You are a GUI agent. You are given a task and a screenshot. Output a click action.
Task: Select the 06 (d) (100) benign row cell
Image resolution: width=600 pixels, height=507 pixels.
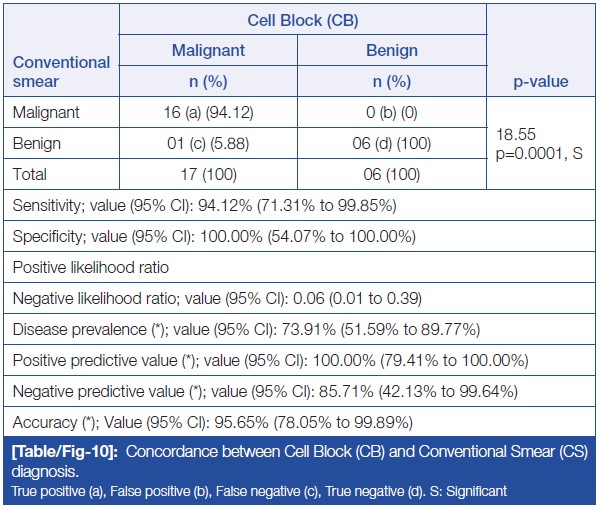pos(393,143)
